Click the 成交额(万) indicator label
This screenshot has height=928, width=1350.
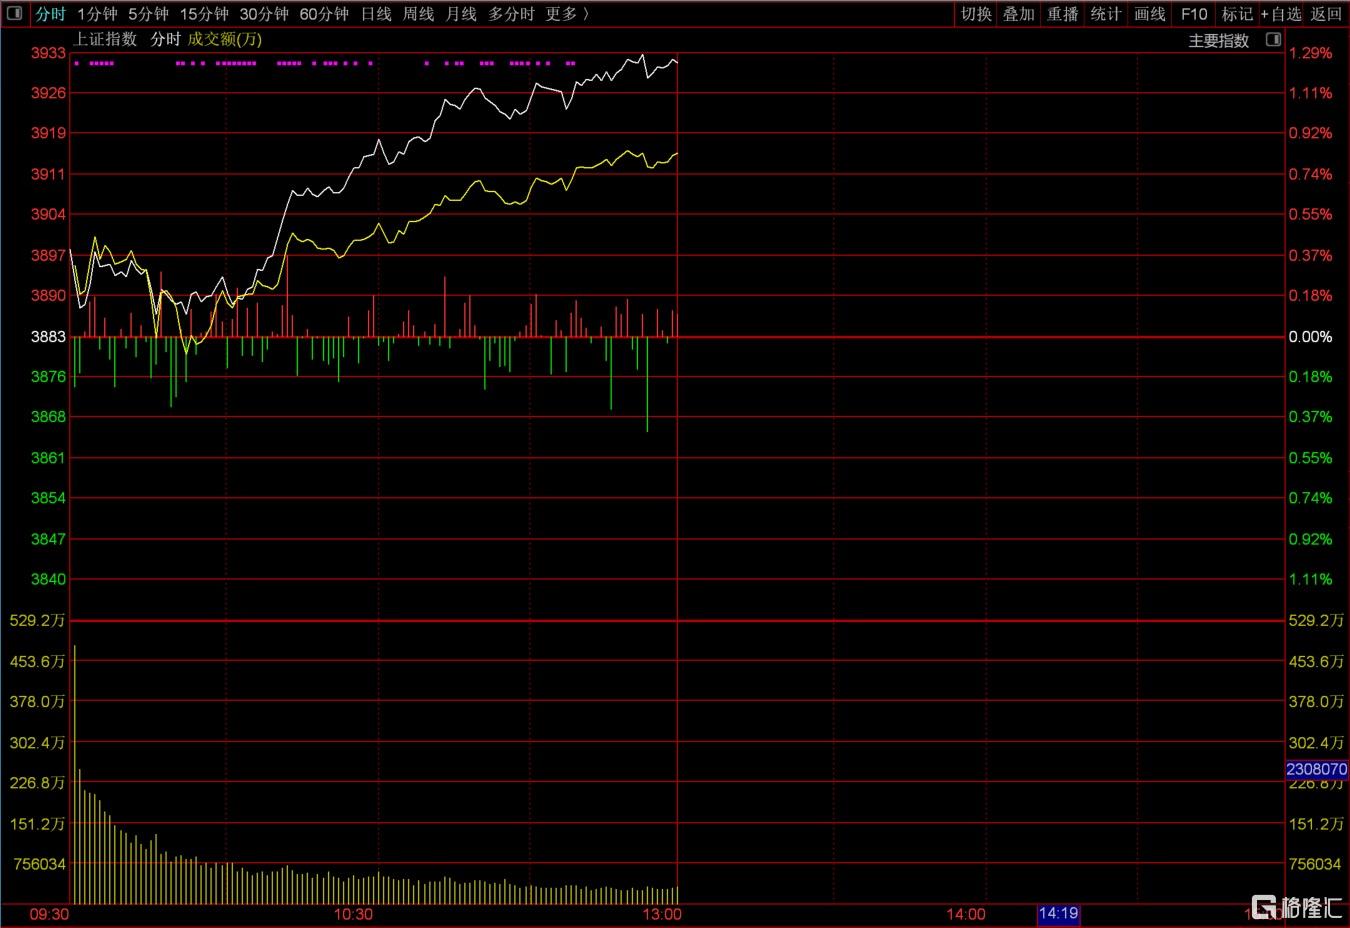[225, 39]
